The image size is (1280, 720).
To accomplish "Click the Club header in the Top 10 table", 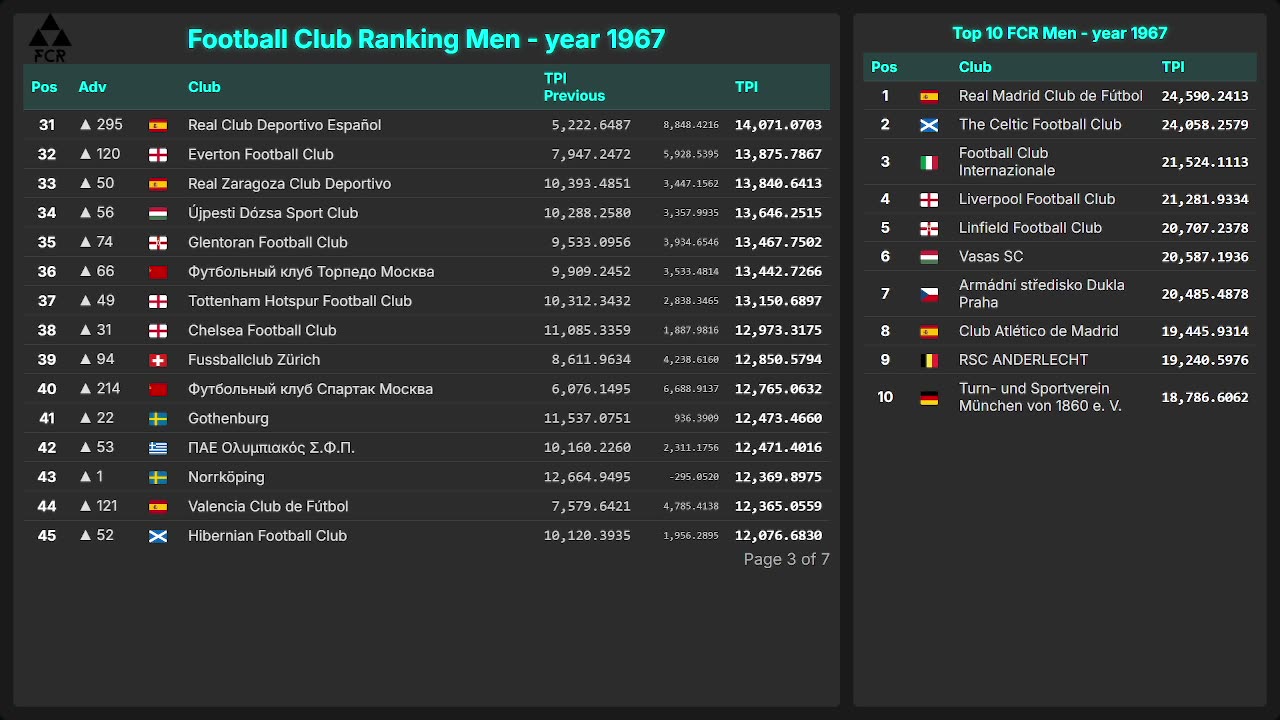I will pyautogui.click(x=975, y=67).
